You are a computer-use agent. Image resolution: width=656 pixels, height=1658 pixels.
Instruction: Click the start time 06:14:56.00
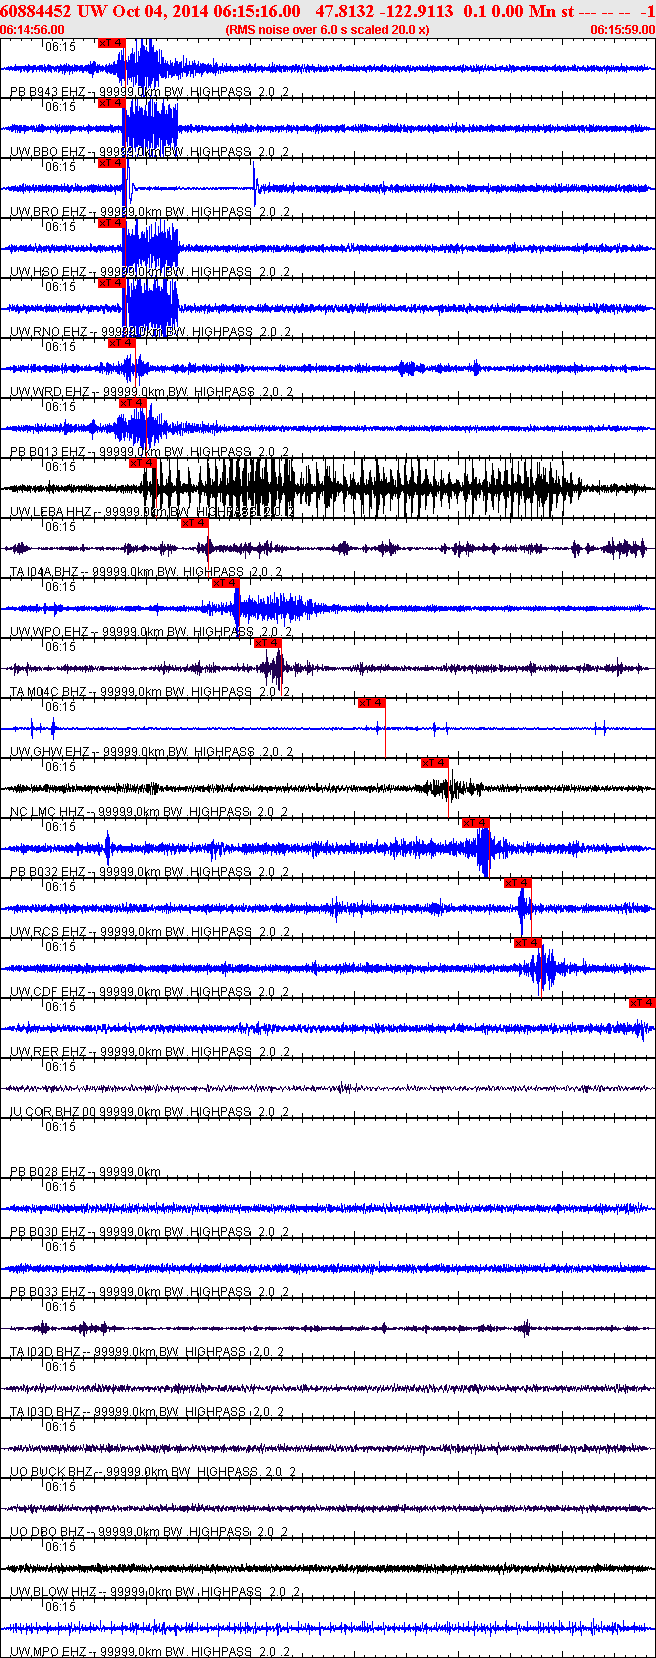tap(33, 30)
